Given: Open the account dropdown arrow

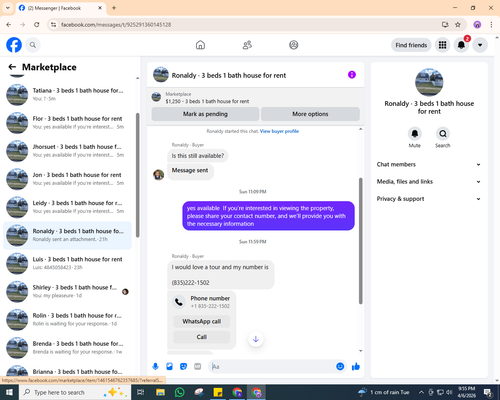Looking at the screenshot, I should click(480, 45).
